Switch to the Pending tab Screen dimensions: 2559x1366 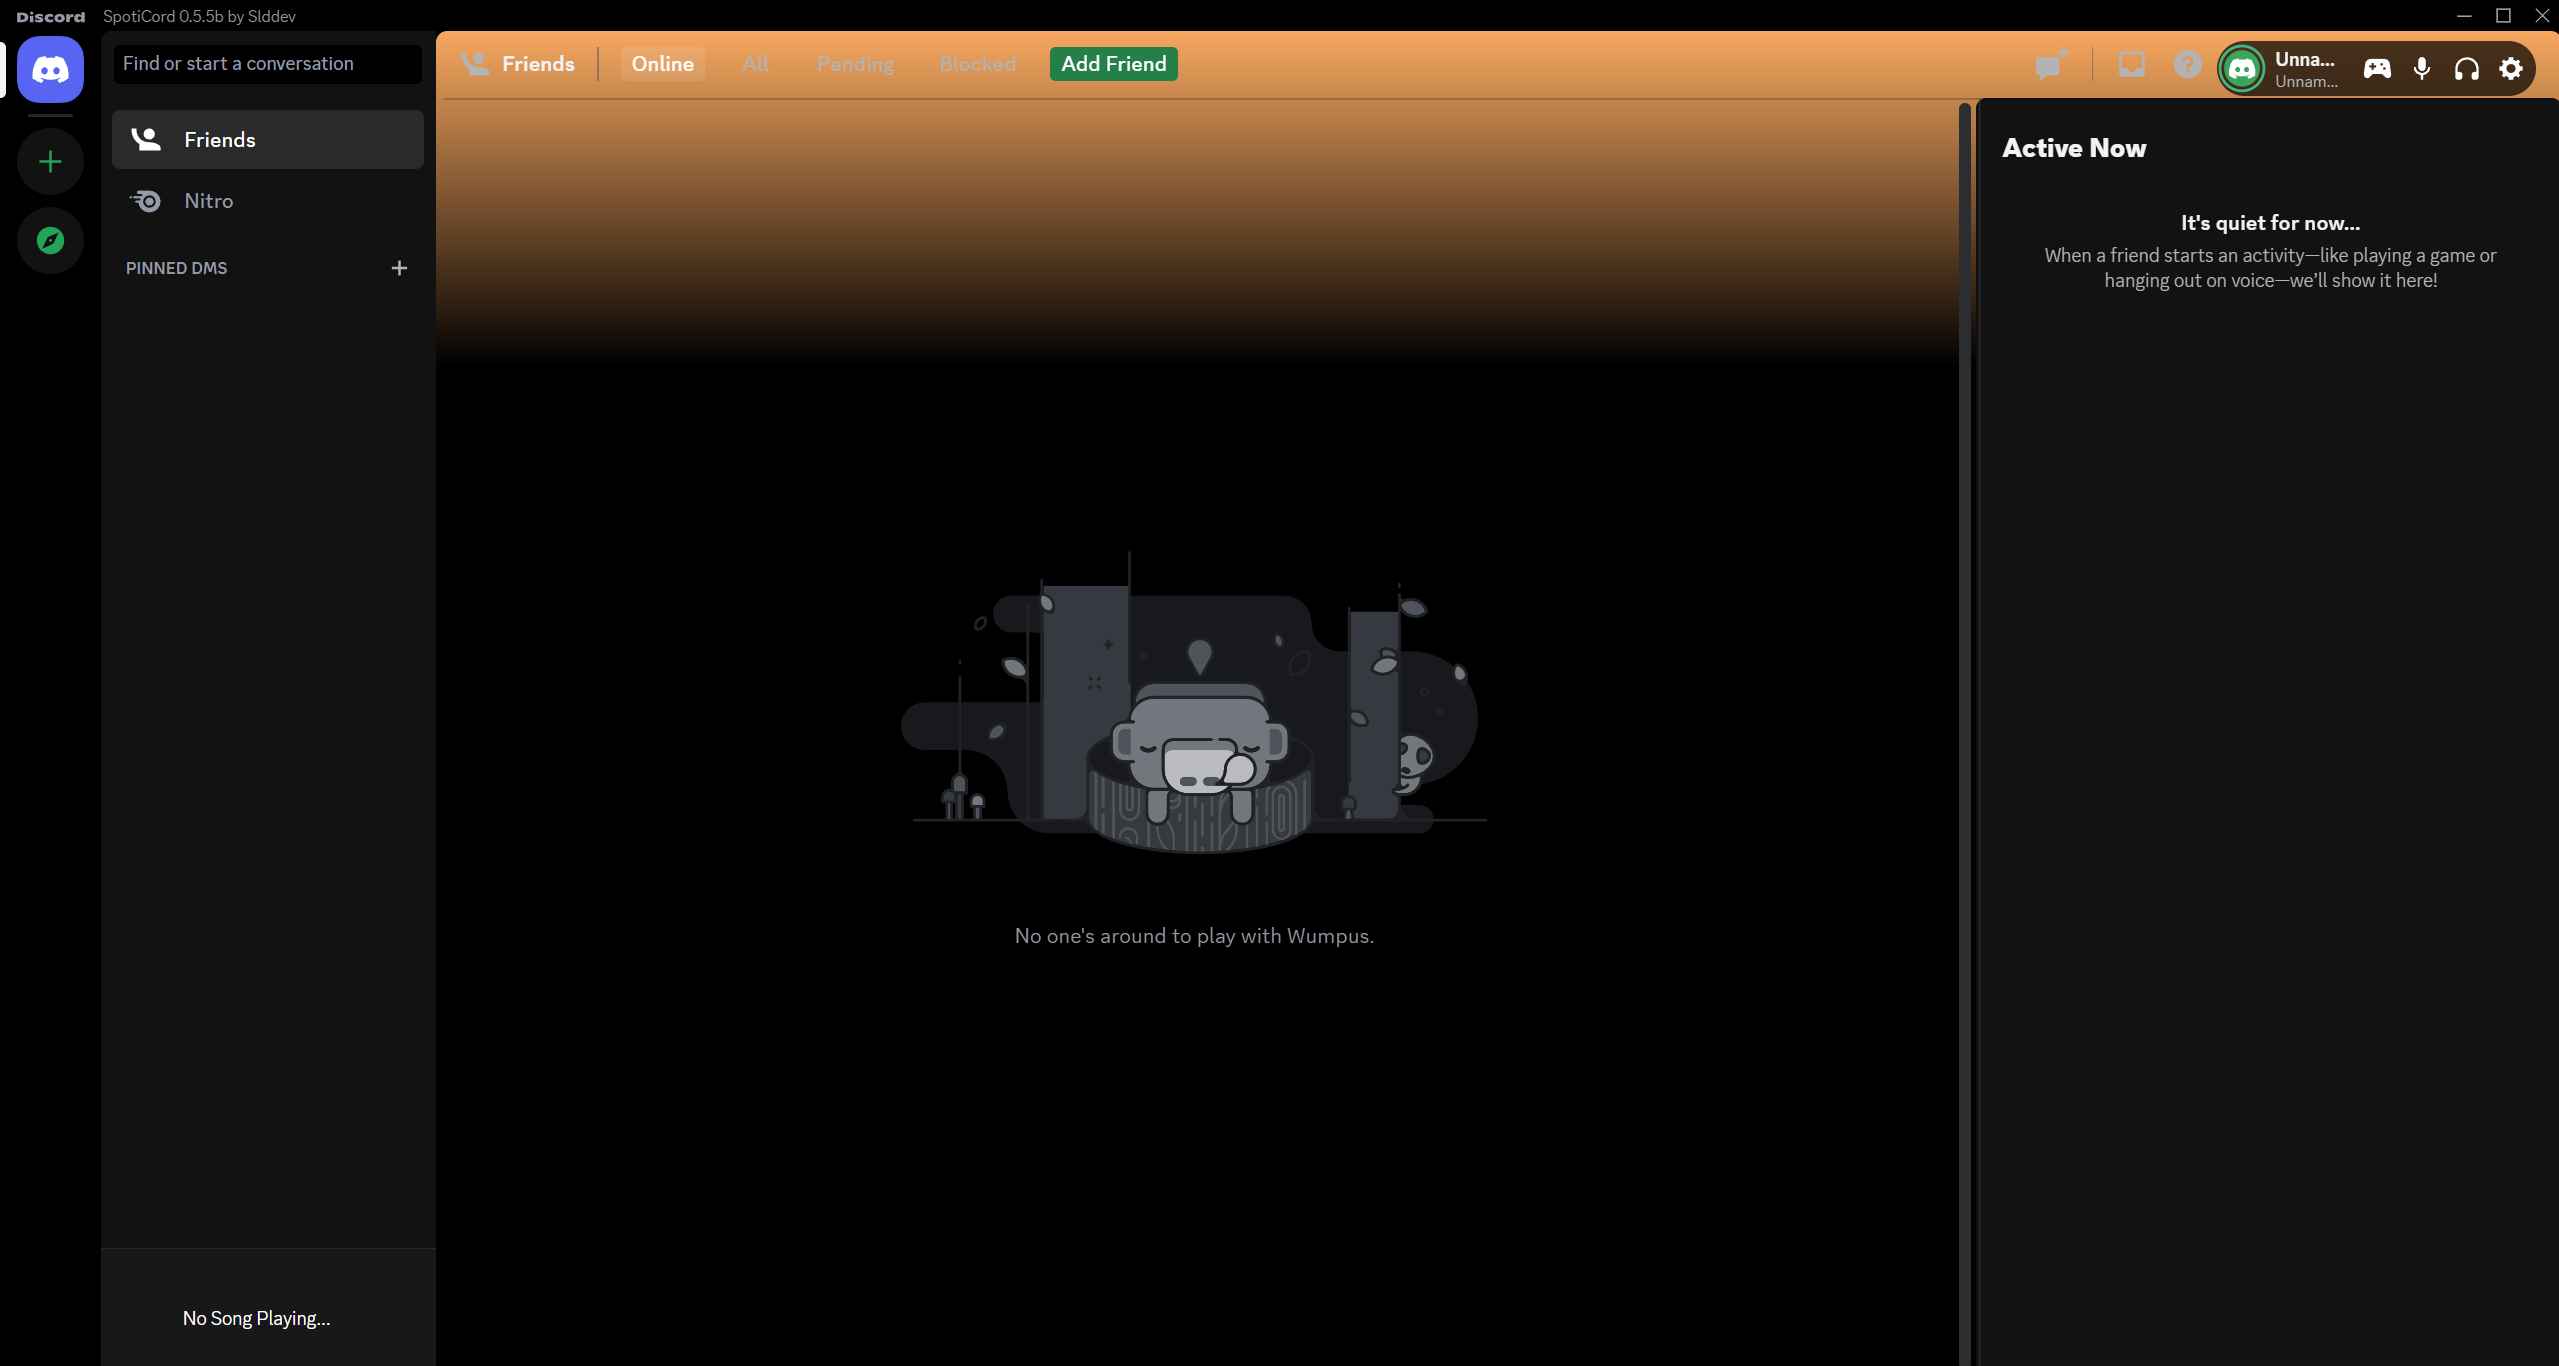click(x=855, y=64)
